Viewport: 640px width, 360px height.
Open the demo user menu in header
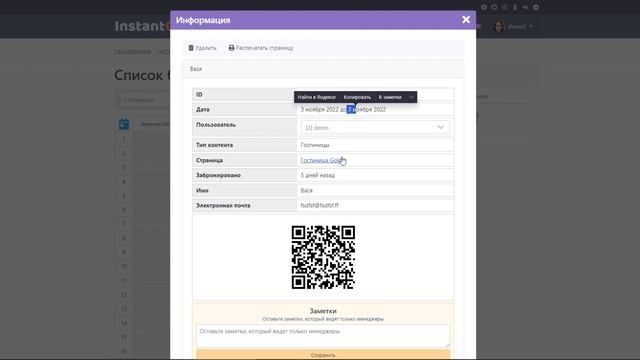click(520, 27)
